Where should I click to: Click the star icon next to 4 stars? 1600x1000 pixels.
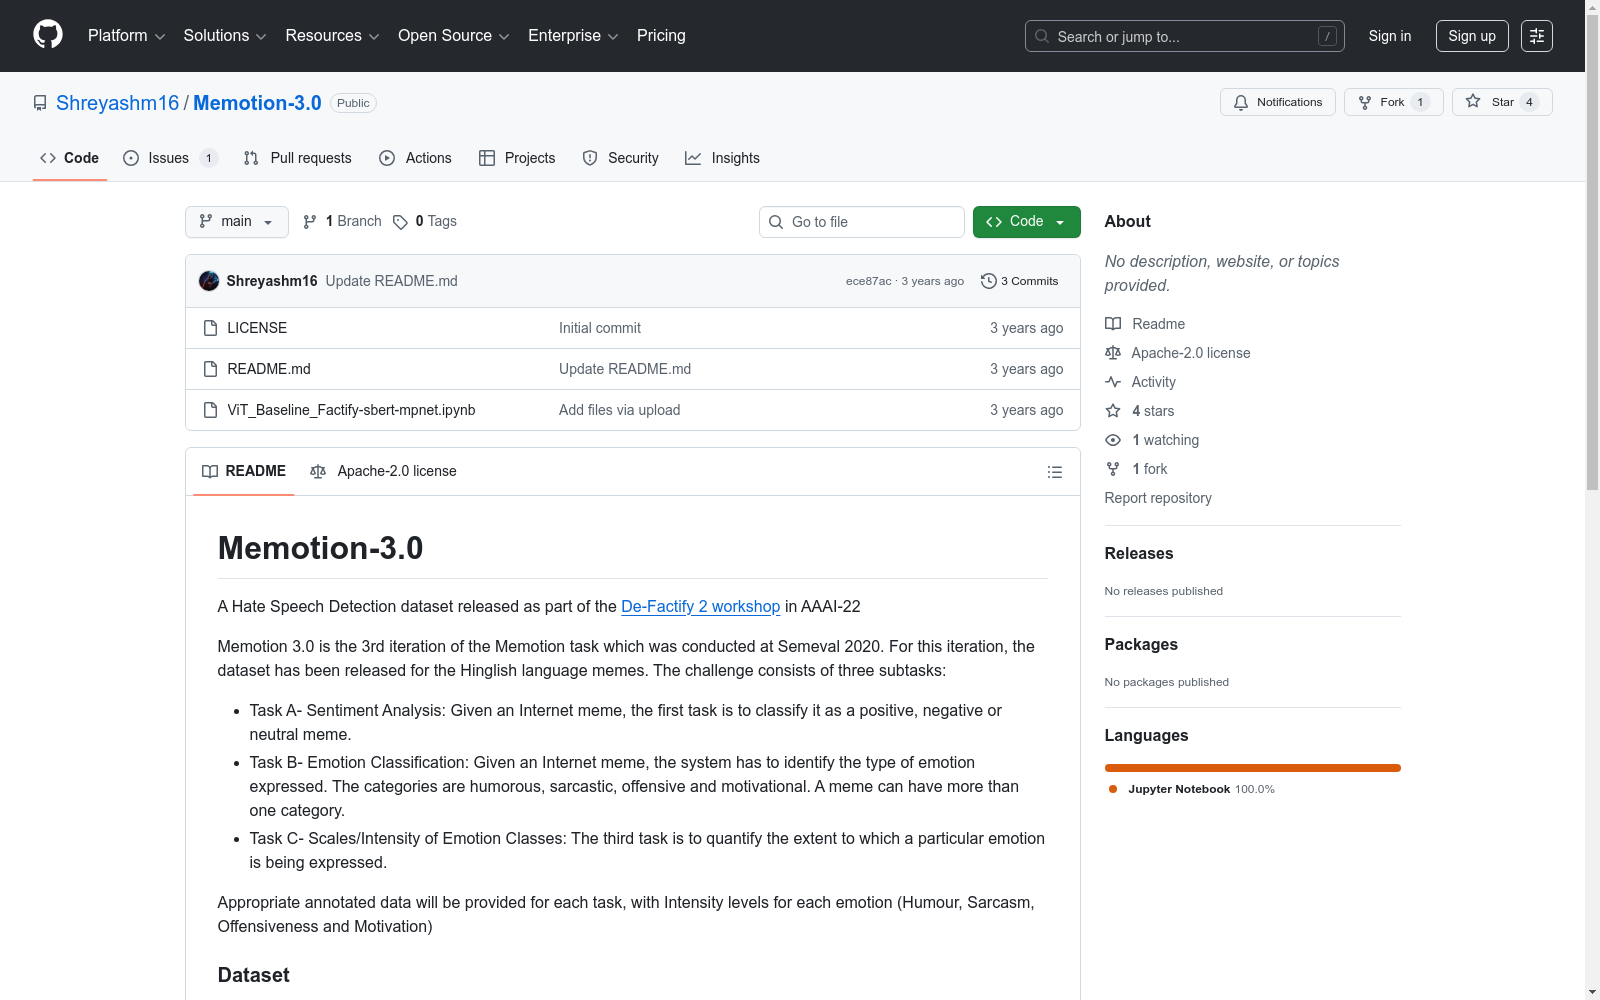(x=1113, y=411)
